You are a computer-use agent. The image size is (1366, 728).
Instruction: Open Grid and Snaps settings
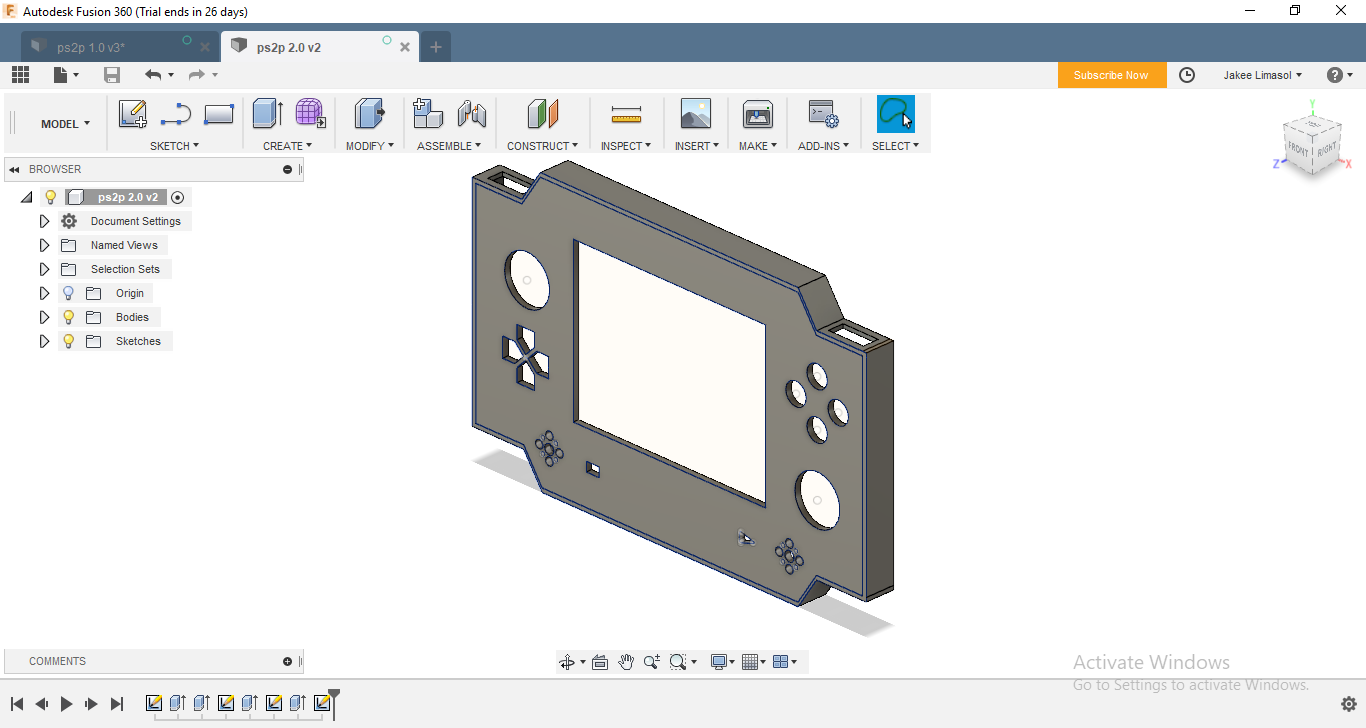[753, 662]
